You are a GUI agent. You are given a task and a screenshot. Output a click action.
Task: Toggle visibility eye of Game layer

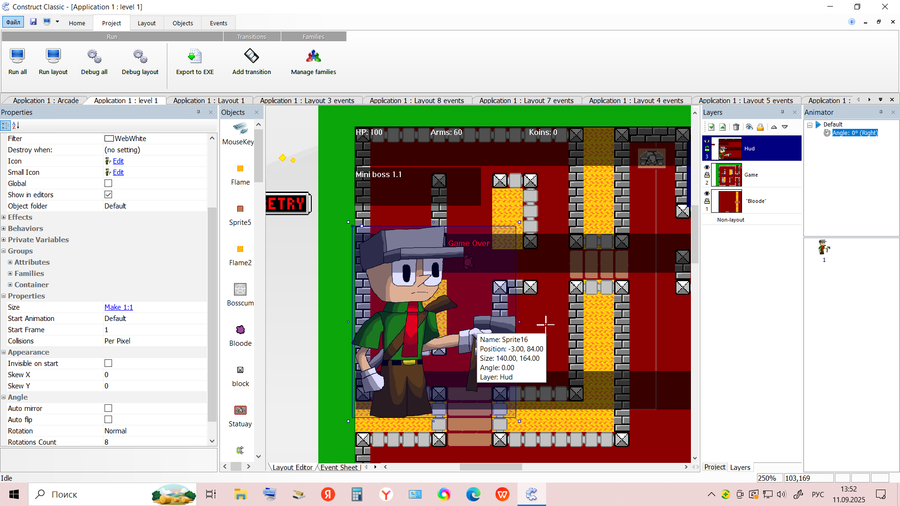coord(707,168)
